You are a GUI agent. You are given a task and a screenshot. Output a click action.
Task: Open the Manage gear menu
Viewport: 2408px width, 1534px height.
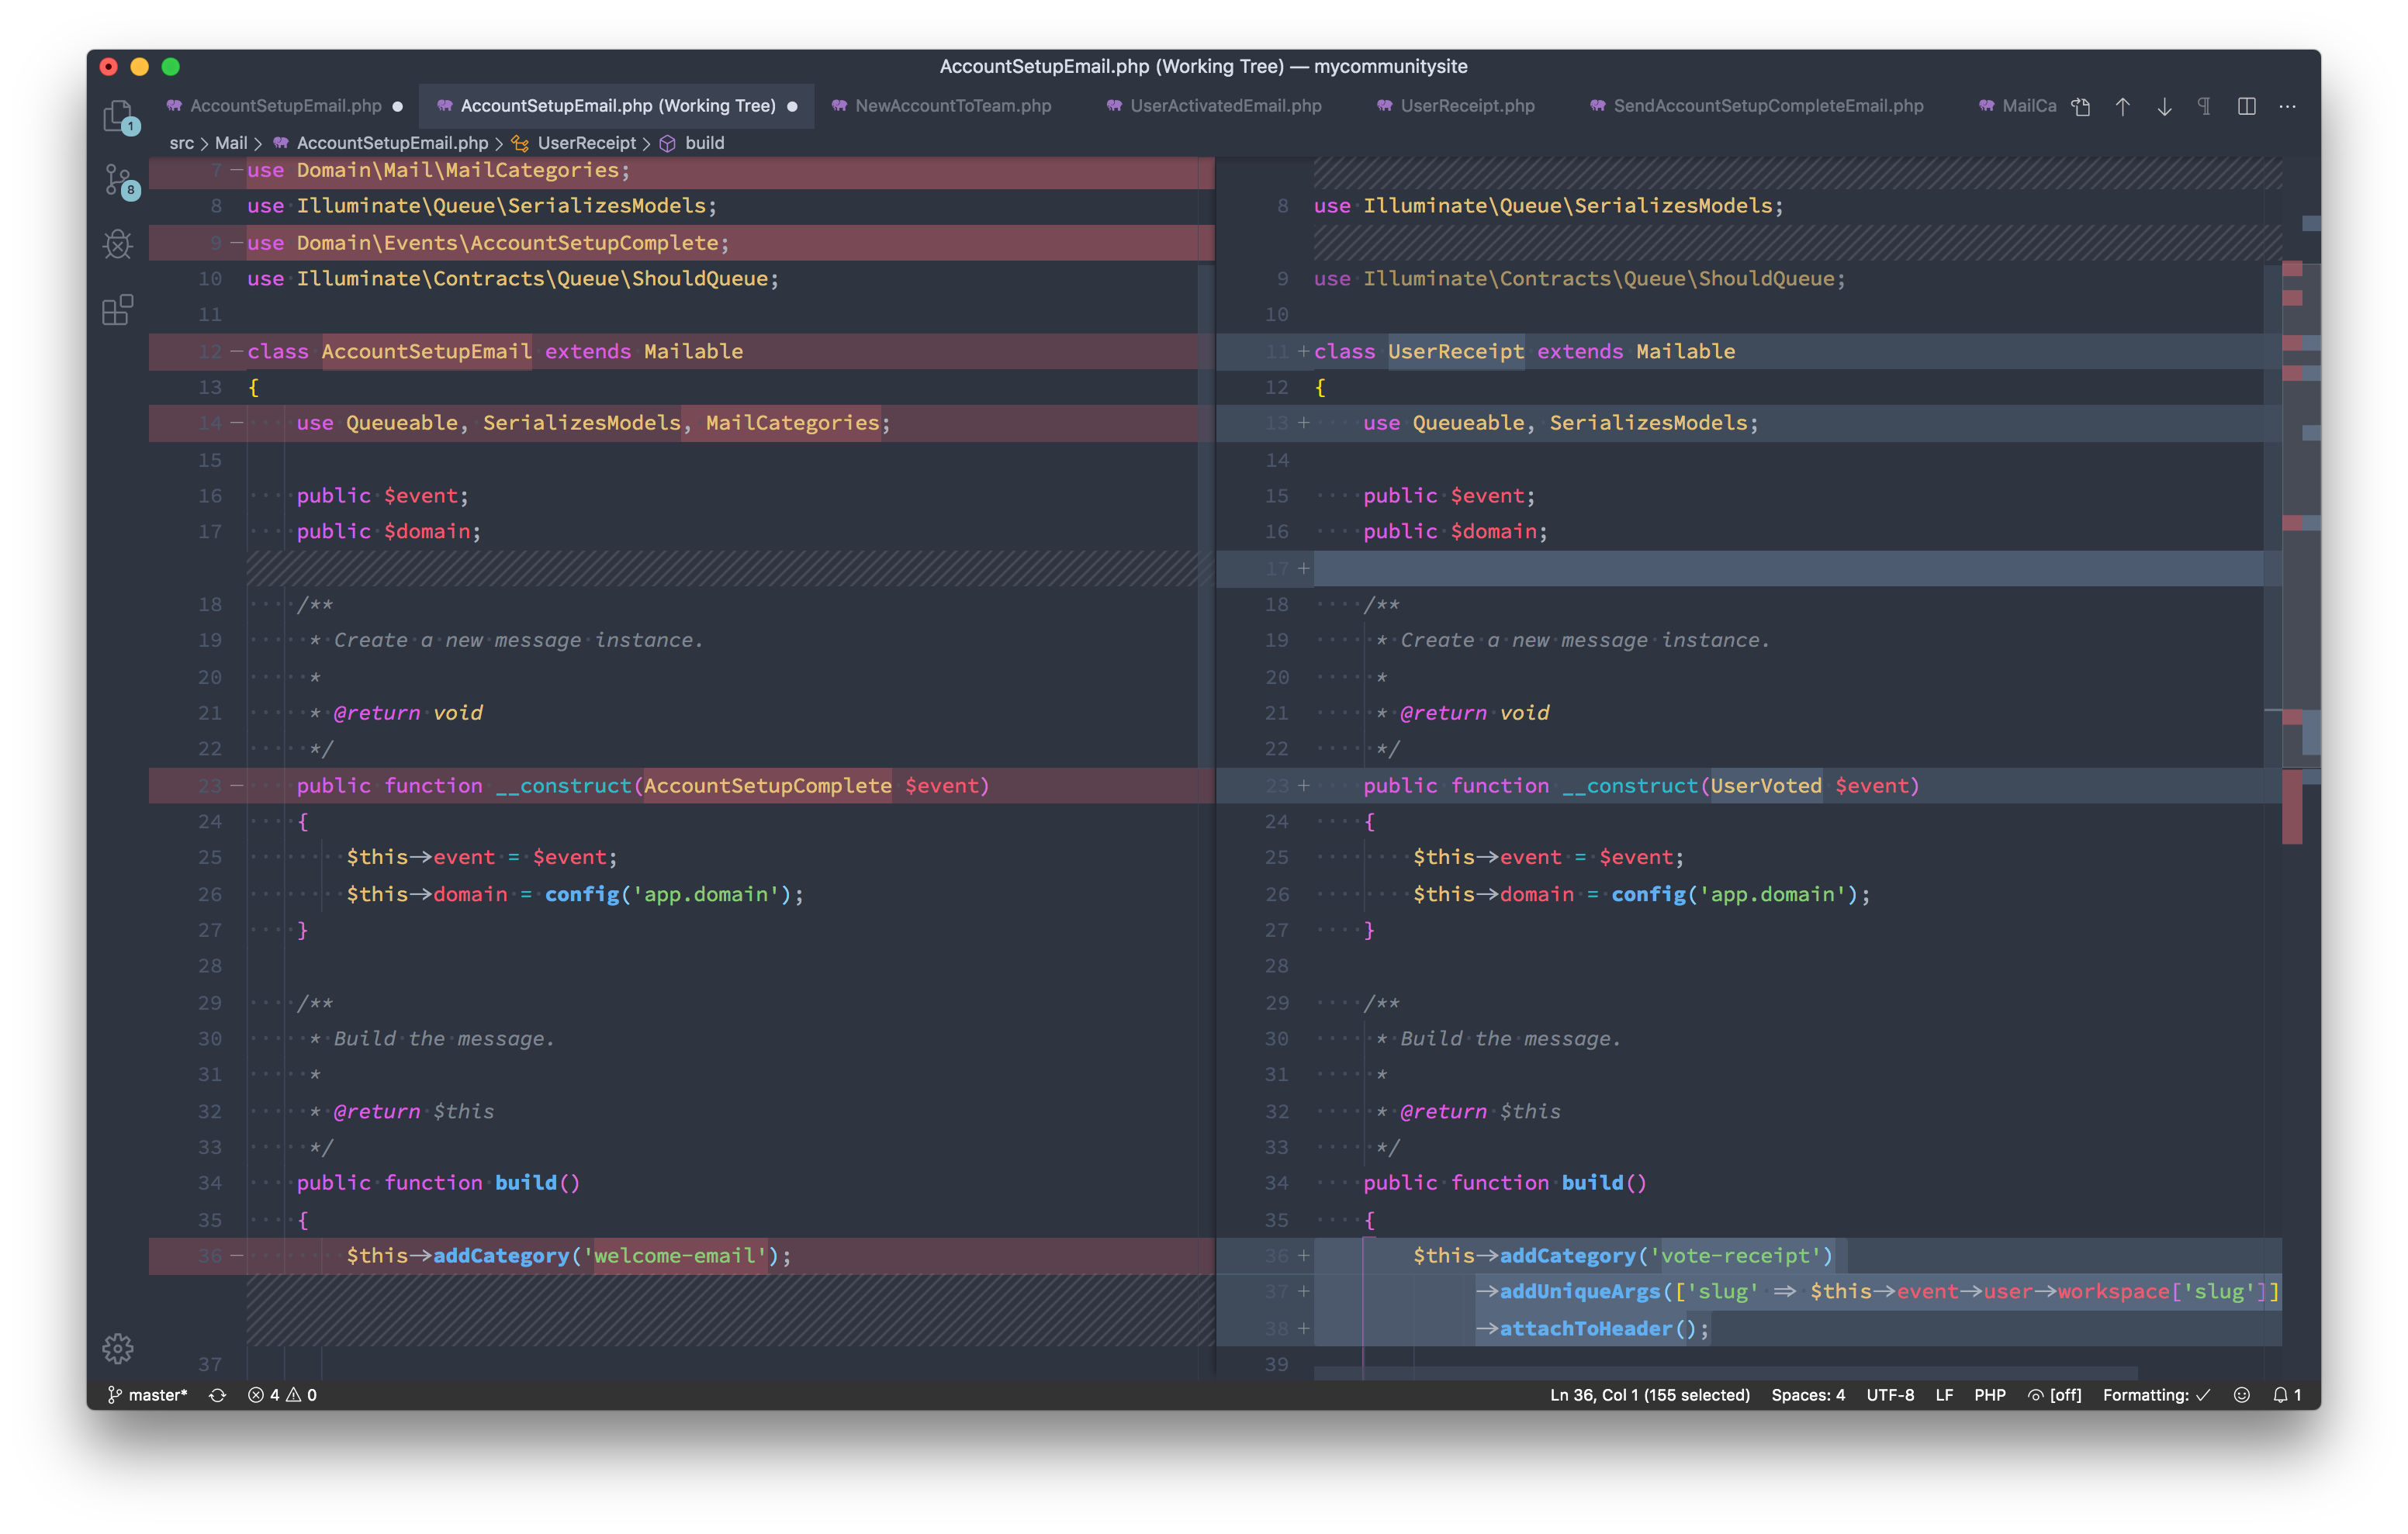[x=118, y=1348]
